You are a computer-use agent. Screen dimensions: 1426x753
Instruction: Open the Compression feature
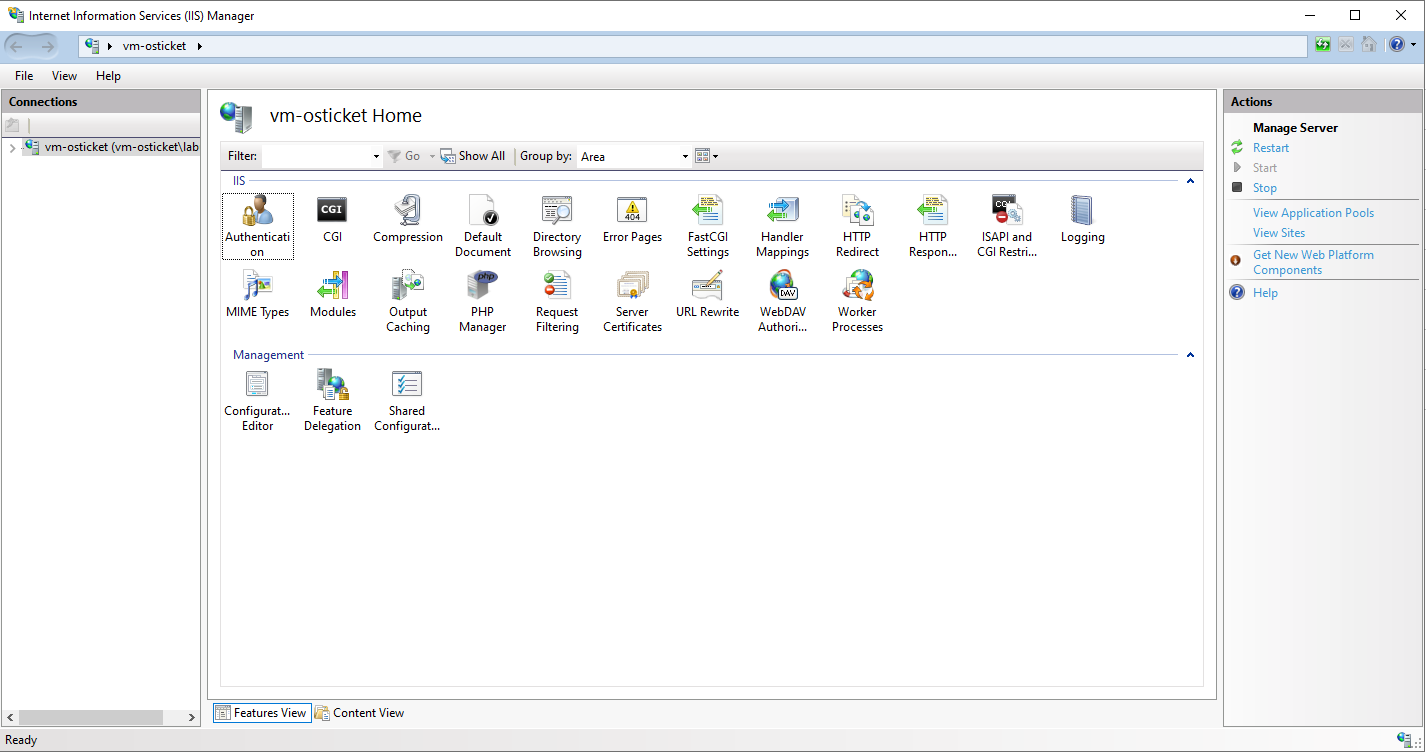tap(408, 219)
